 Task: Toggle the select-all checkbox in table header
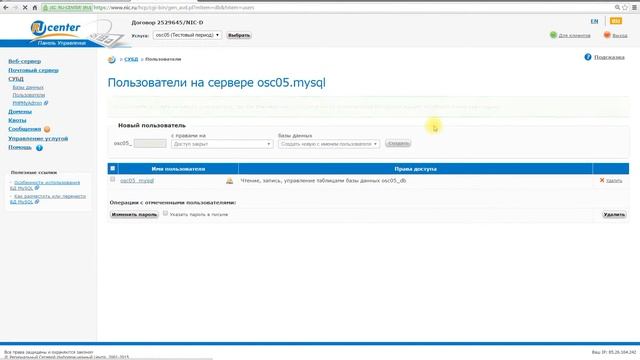113,168
